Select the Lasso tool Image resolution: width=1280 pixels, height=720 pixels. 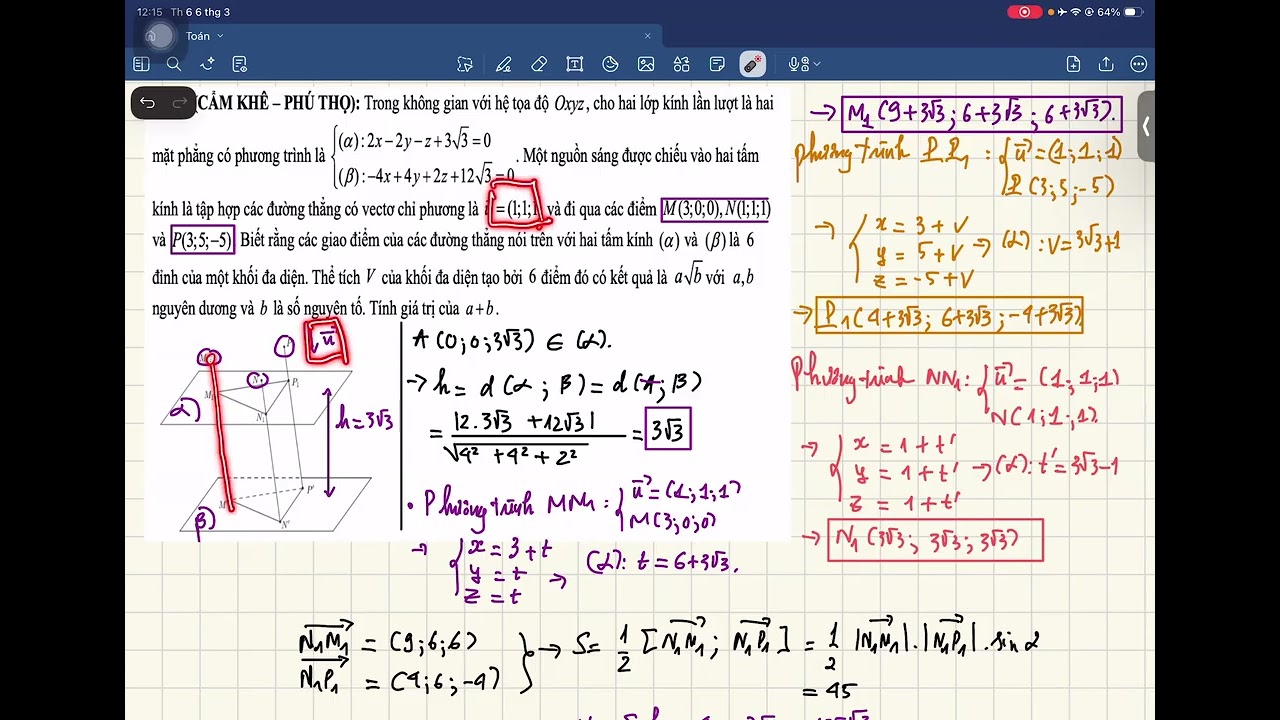coord(465,64)
